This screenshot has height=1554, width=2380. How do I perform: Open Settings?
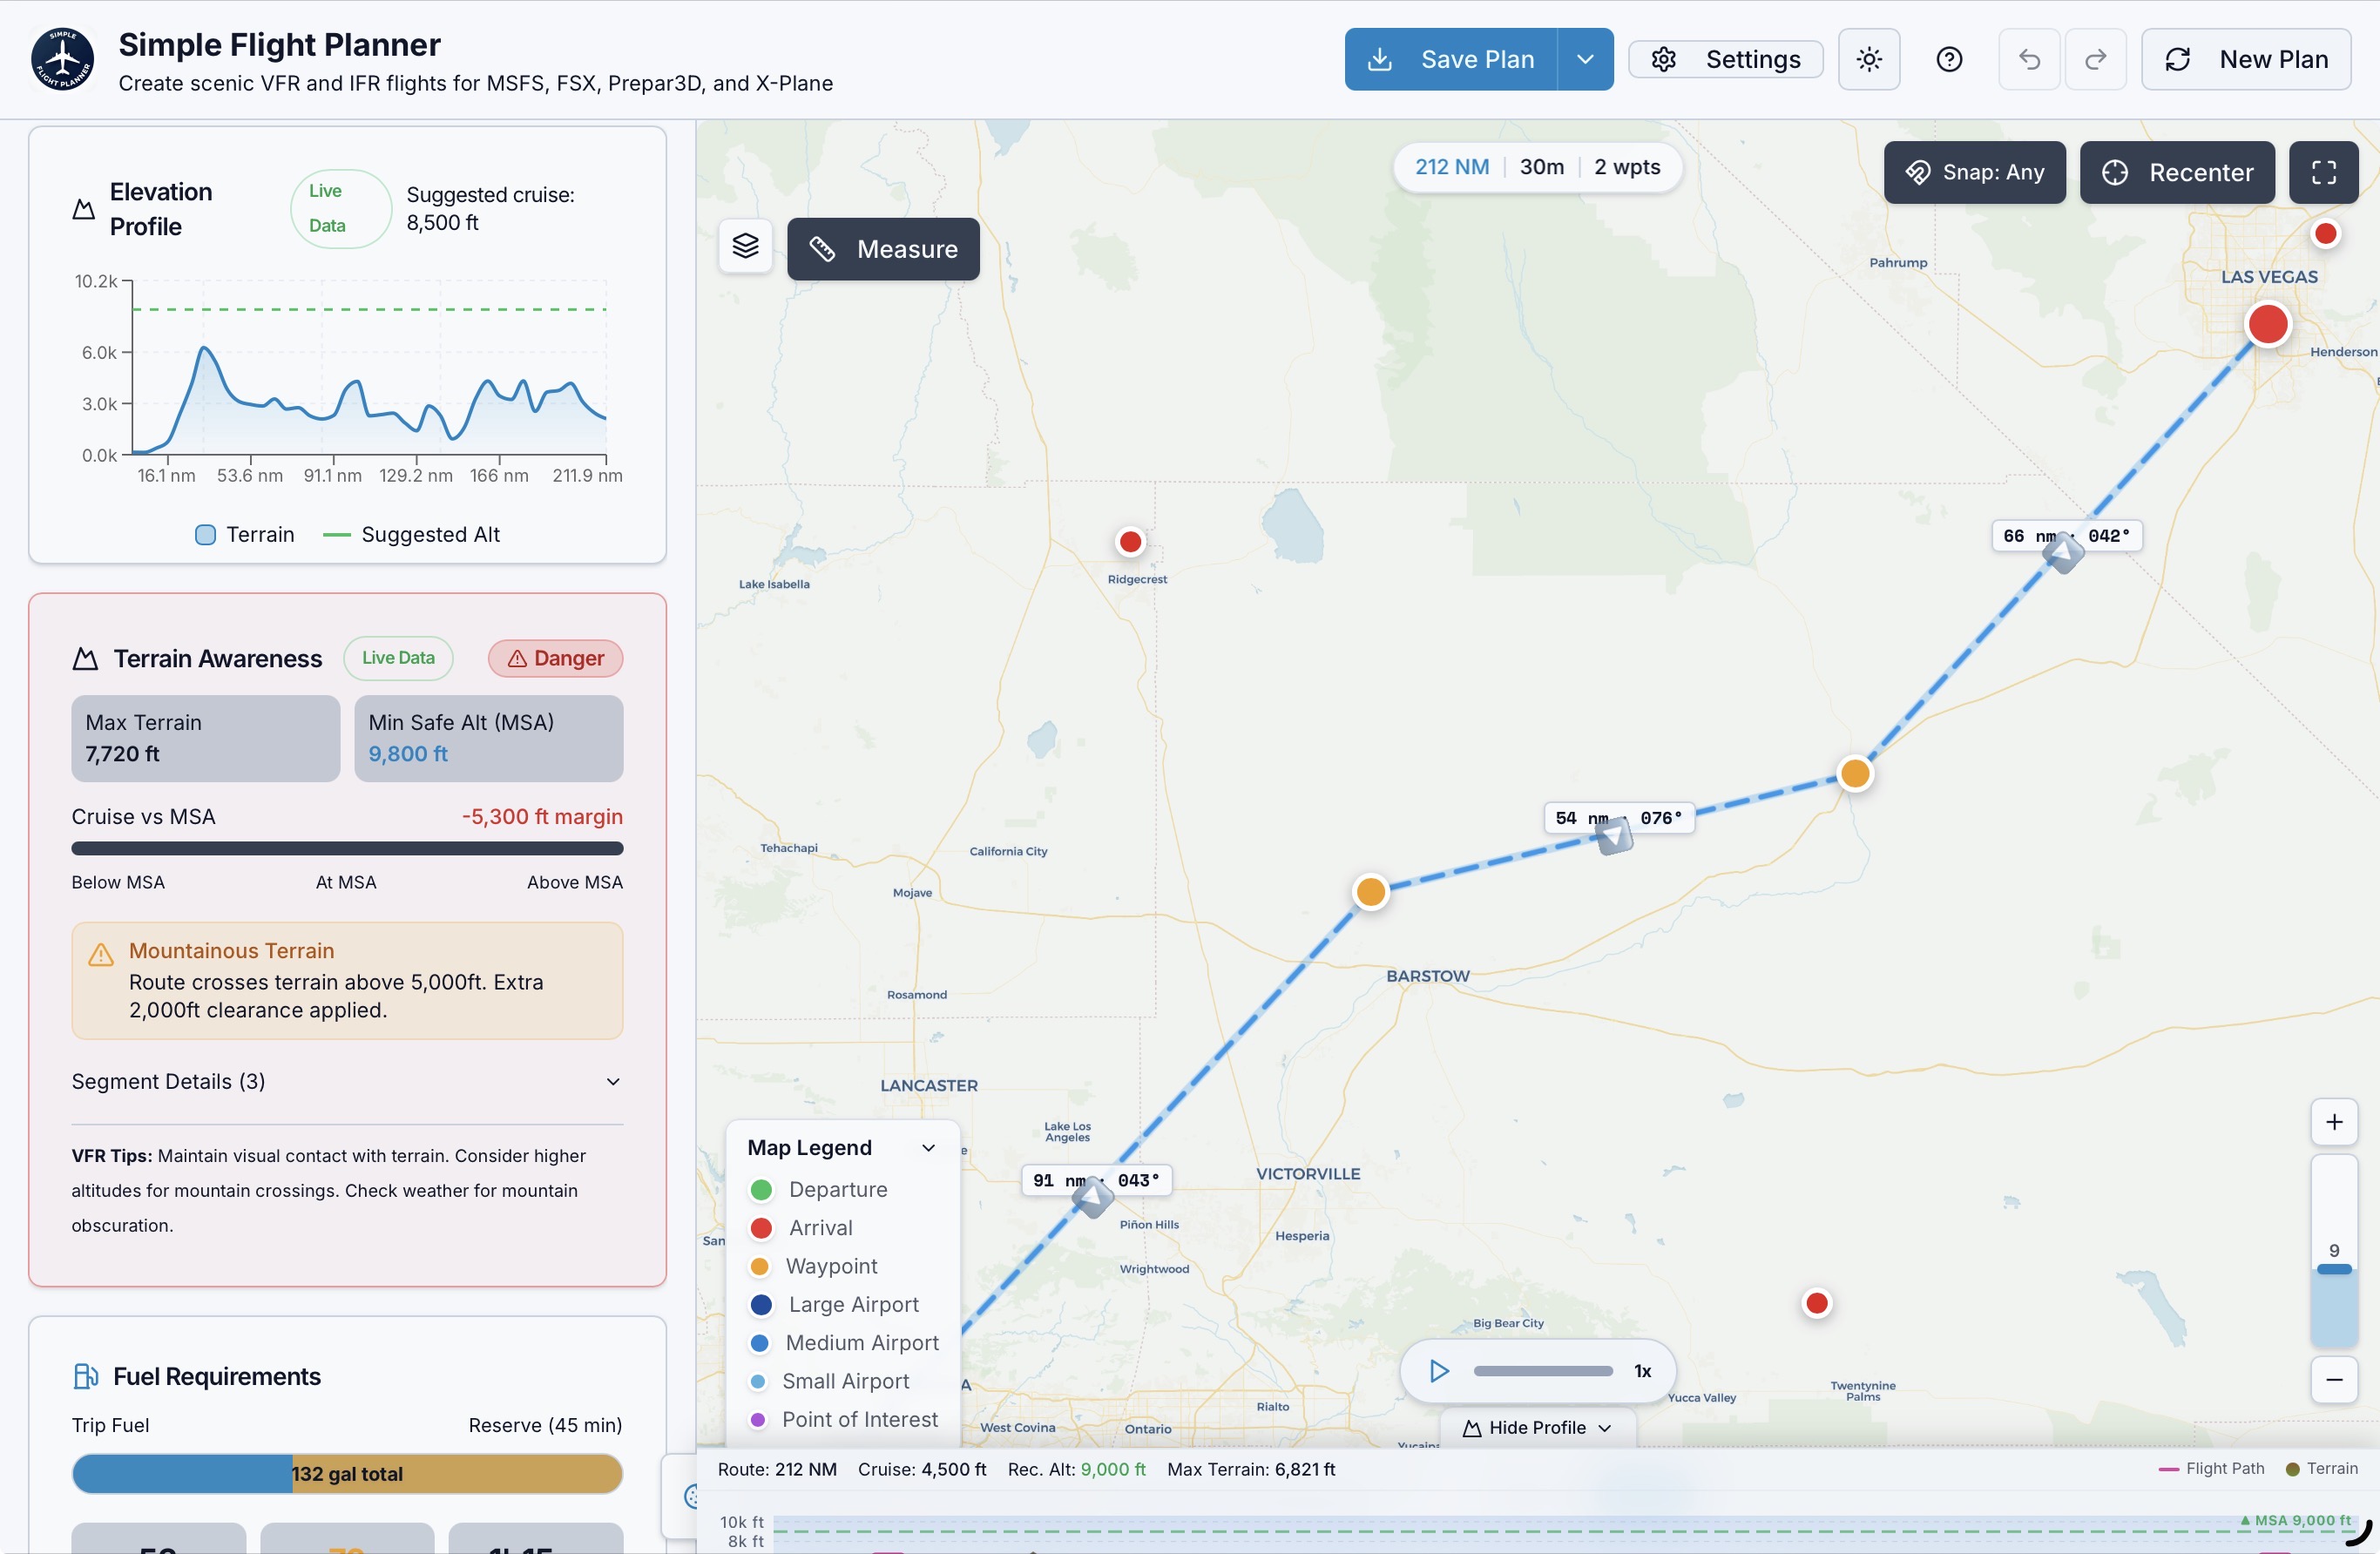tap(1725, 59)
